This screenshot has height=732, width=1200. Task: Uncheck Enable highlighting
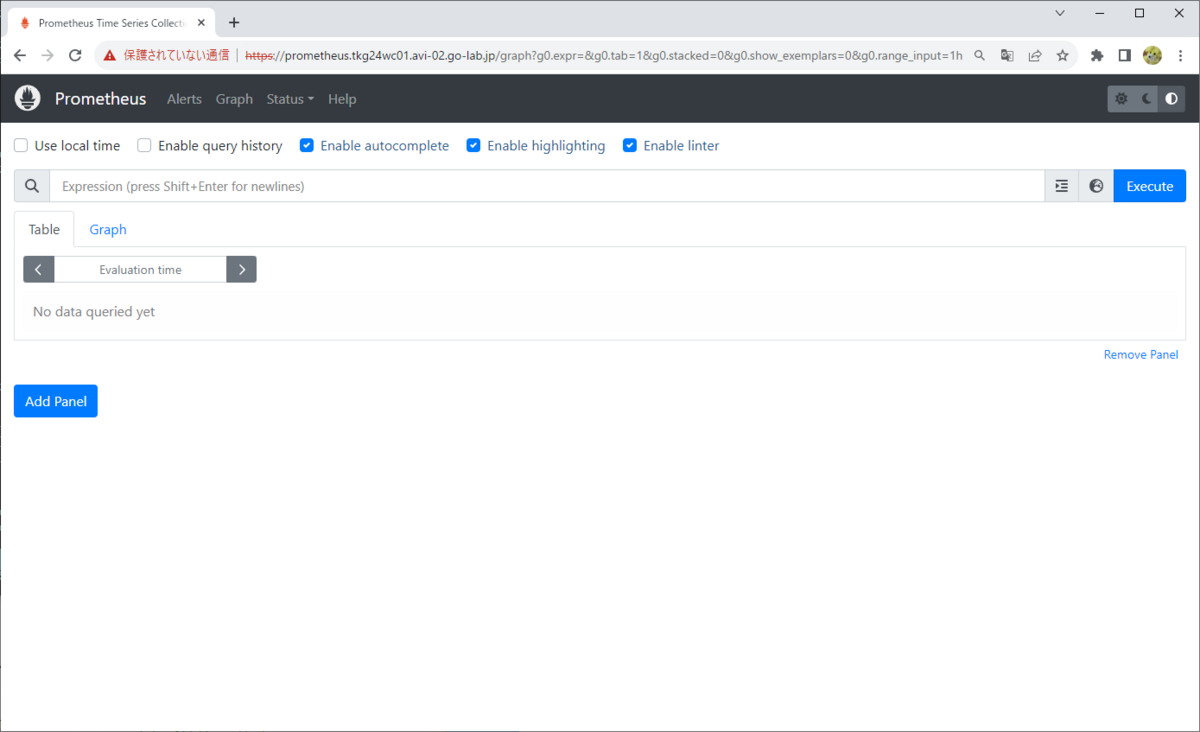474,146
